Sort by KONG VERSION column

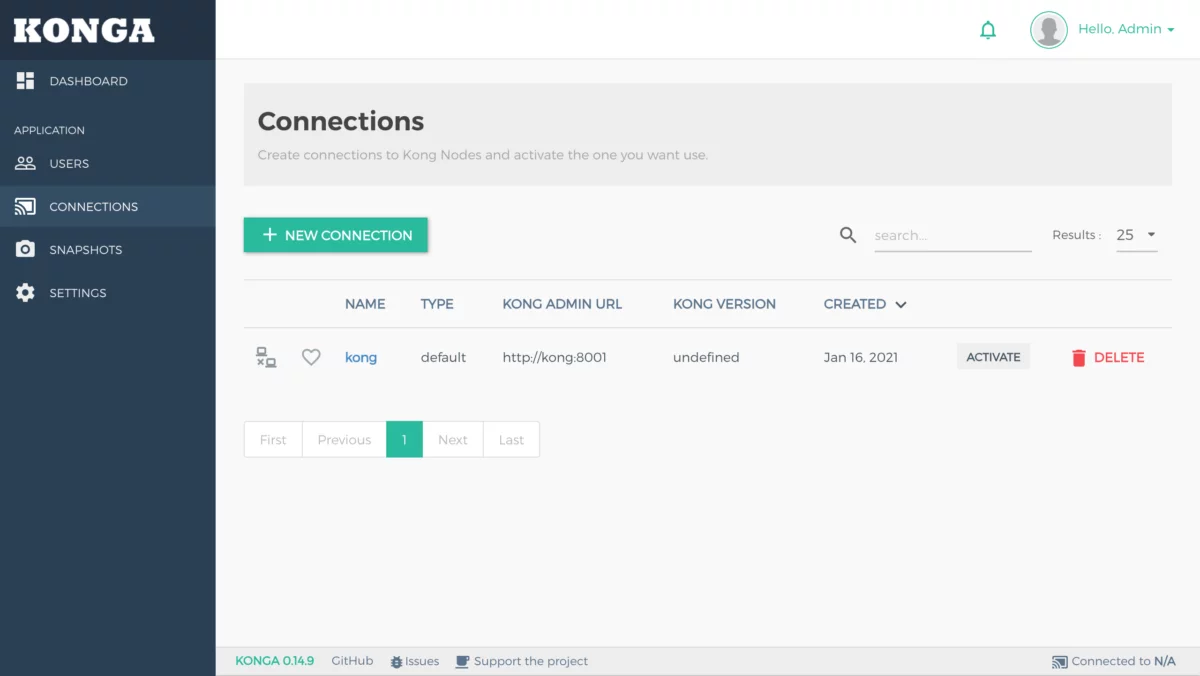tap(724, 304)
